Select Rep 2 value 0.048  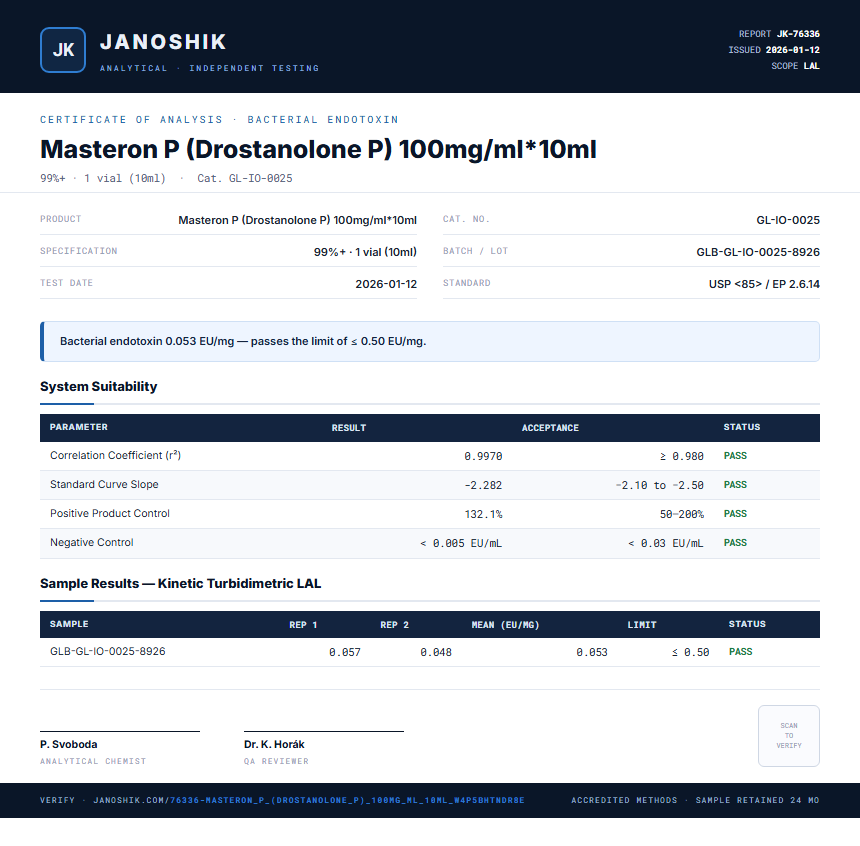(x=436, y=652)
